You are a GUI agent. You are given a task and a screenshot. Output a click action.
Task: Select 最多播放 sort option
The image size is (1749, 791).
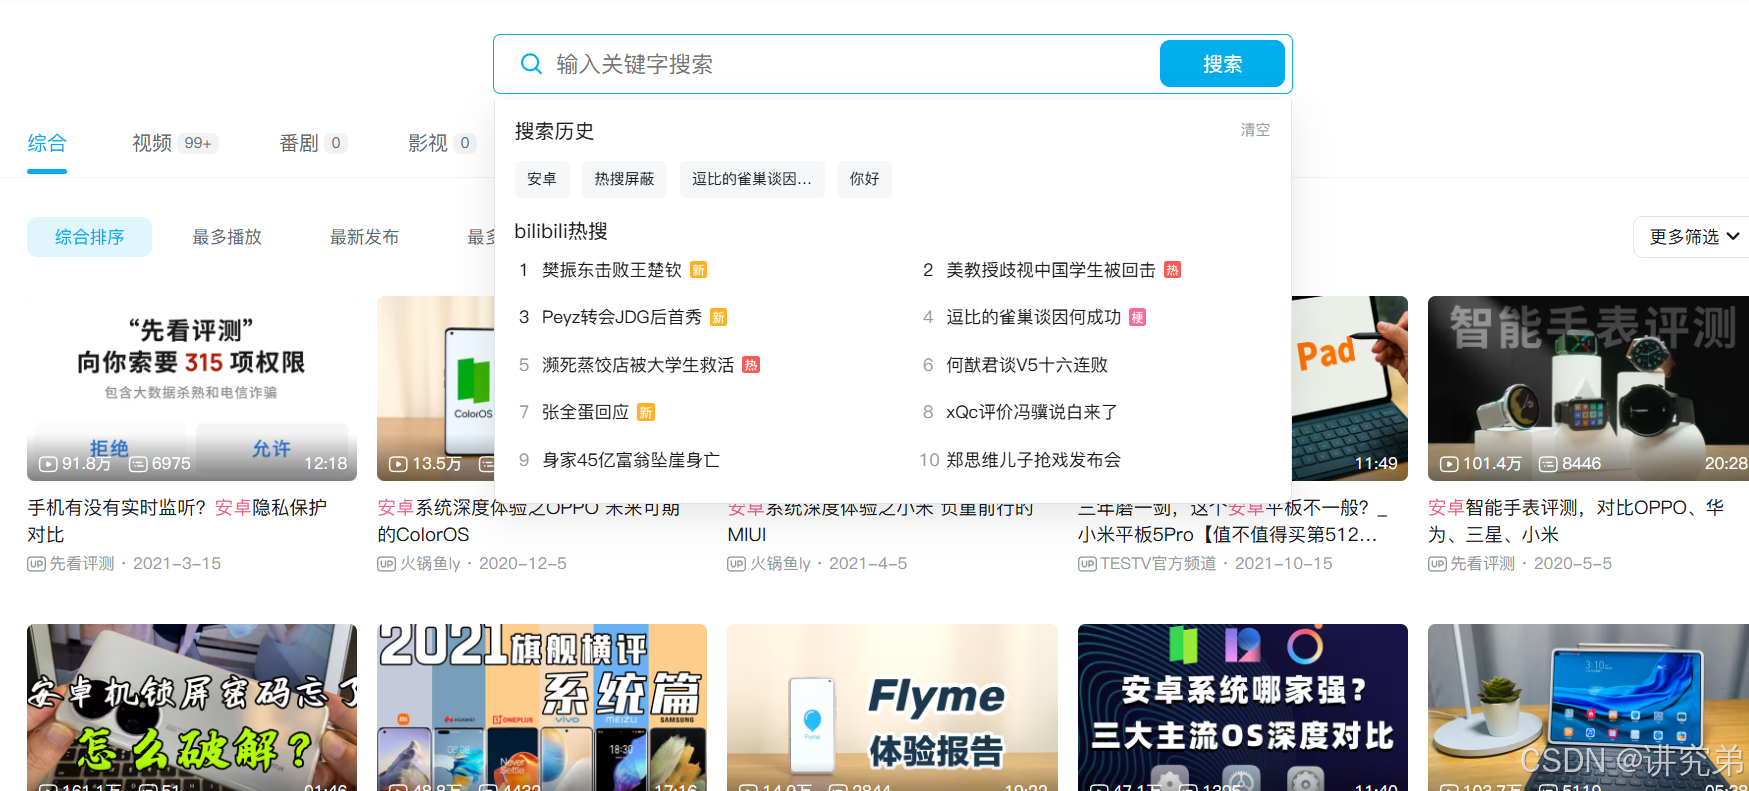[x=227, y=237]
